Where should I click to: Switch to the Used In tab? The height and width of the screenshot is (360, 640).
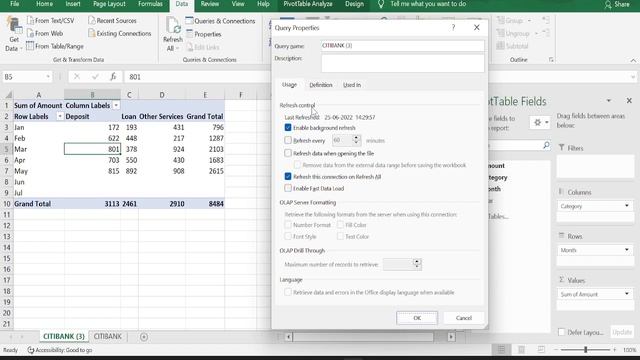(x=352, y=85)
